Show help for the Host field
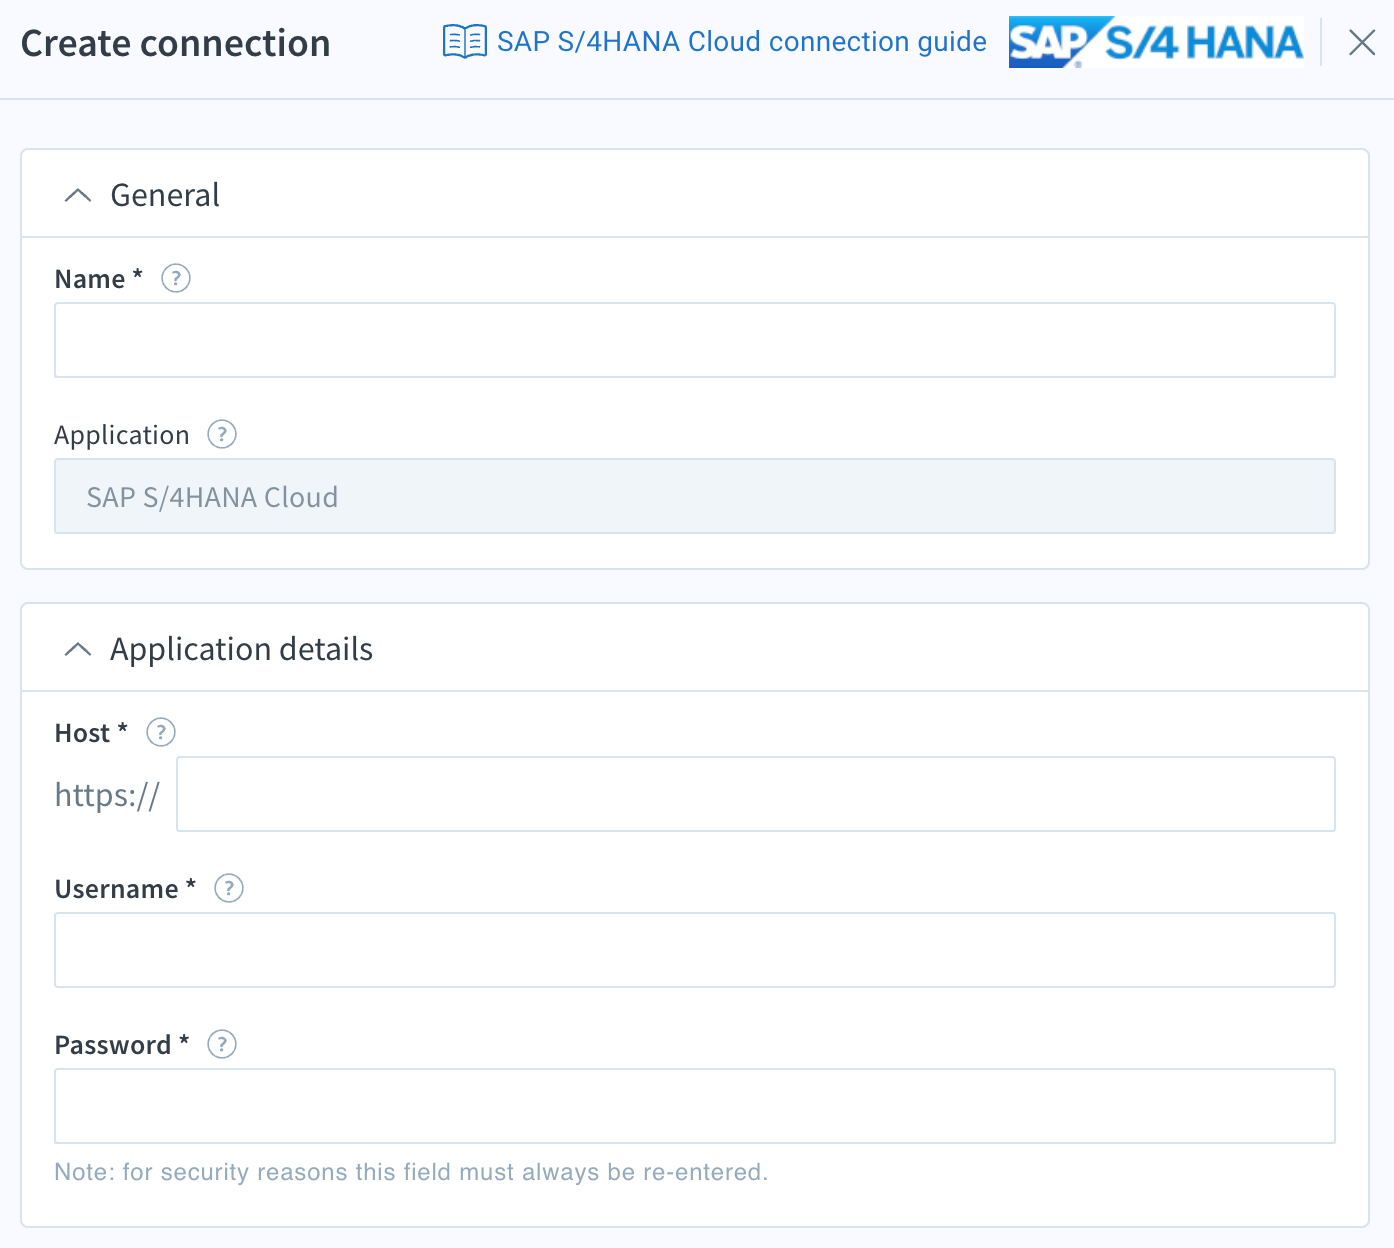Image resolution: width=1394 pixels, height=1248 pixels. click(x=161, y=732)
